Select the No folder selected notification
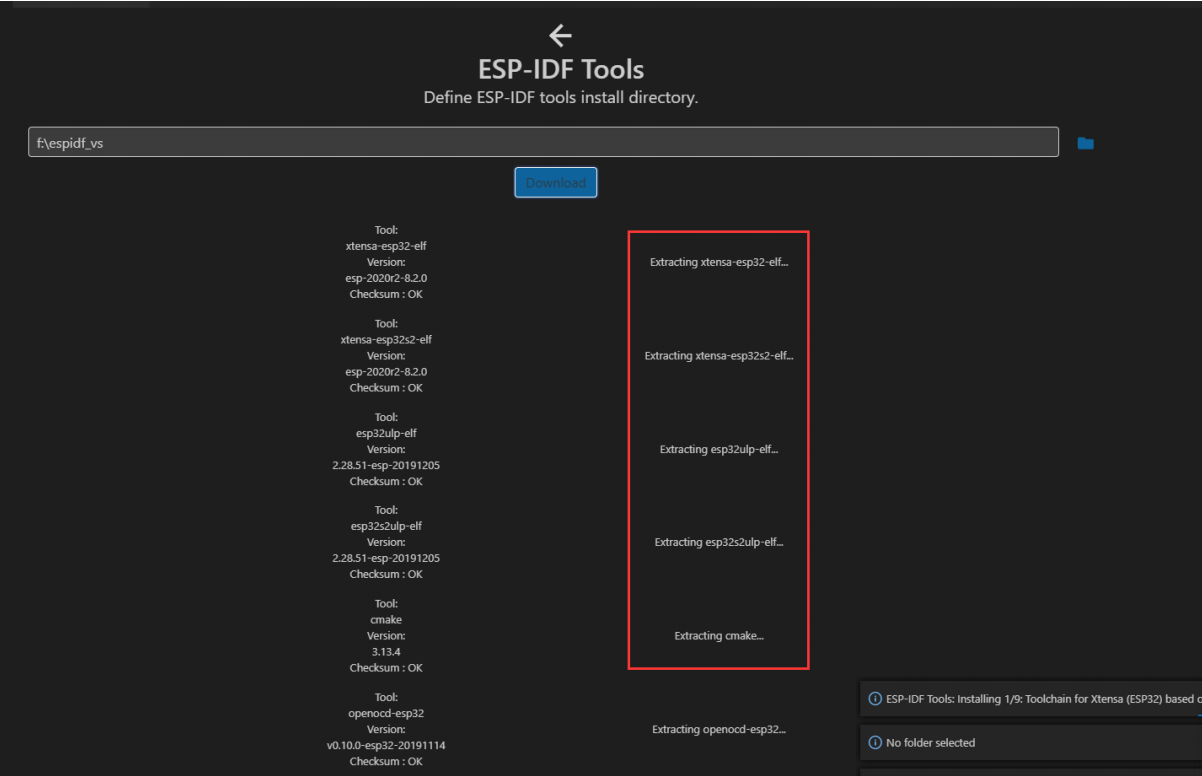This screenshot has height=776, width=1202. pyautogui.click(x=1031, y=743)
